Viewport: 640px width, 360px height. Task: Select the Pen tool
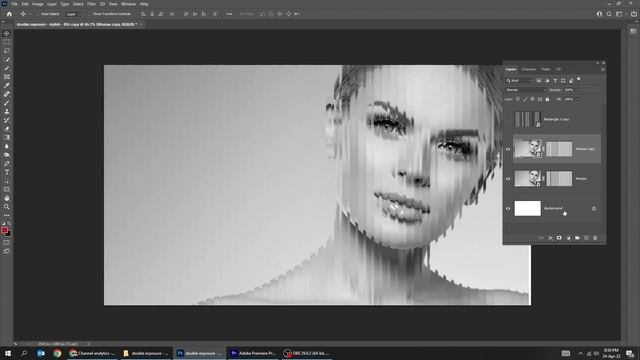point(7,164)
